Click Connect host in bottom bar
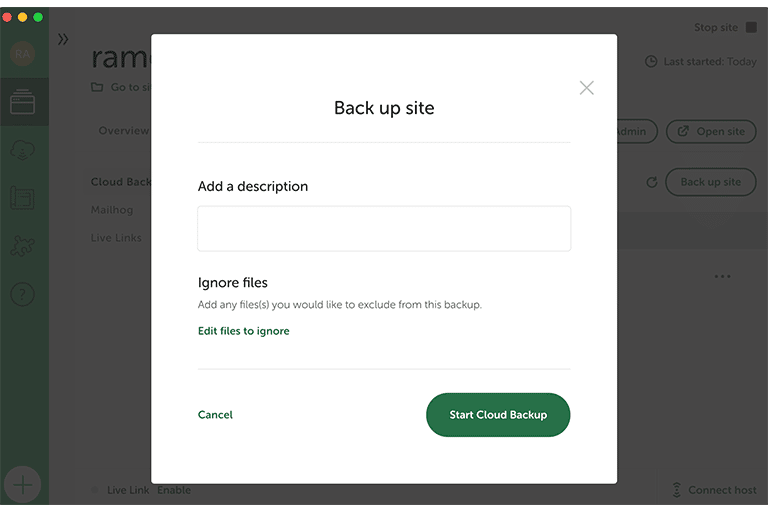The width and height of the screenshot is (768, 512). click(x=715, y=490)
